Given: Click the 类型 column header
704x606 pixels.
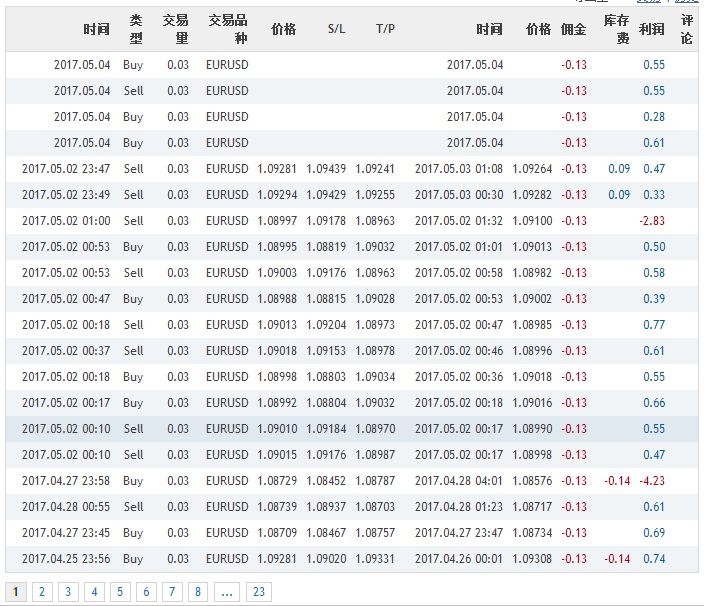Looking at the screenshot, I should (136, 29).
